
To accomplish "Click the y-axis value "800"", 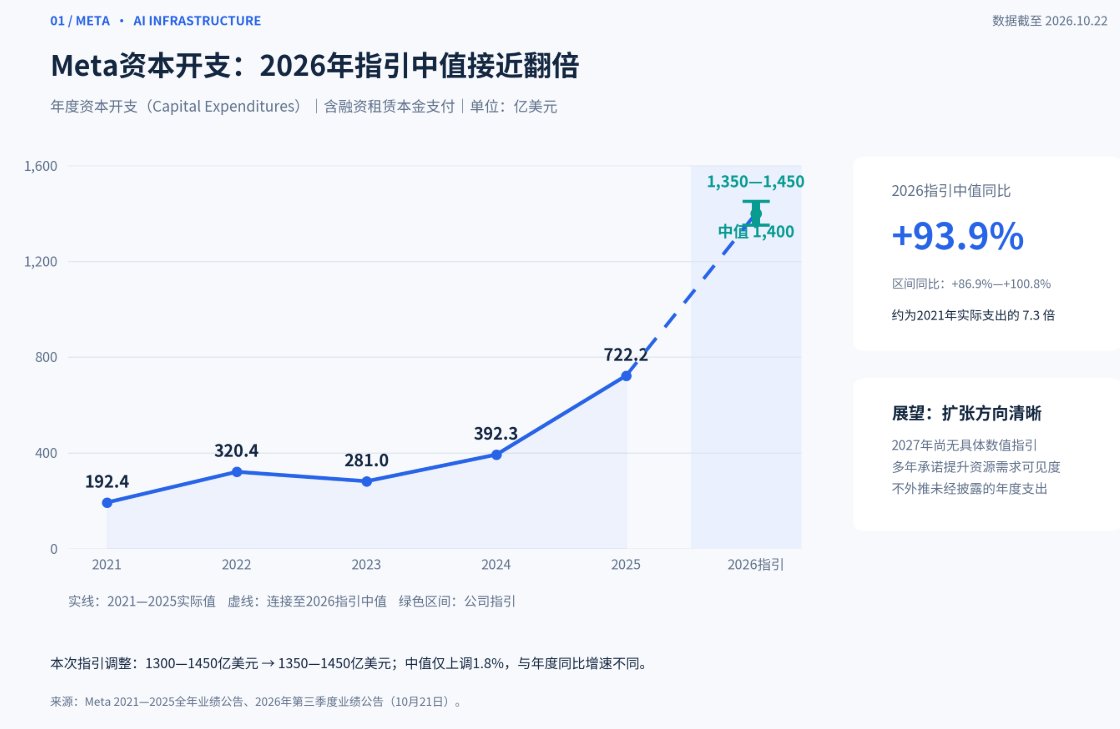I will (x=46, y=357).
